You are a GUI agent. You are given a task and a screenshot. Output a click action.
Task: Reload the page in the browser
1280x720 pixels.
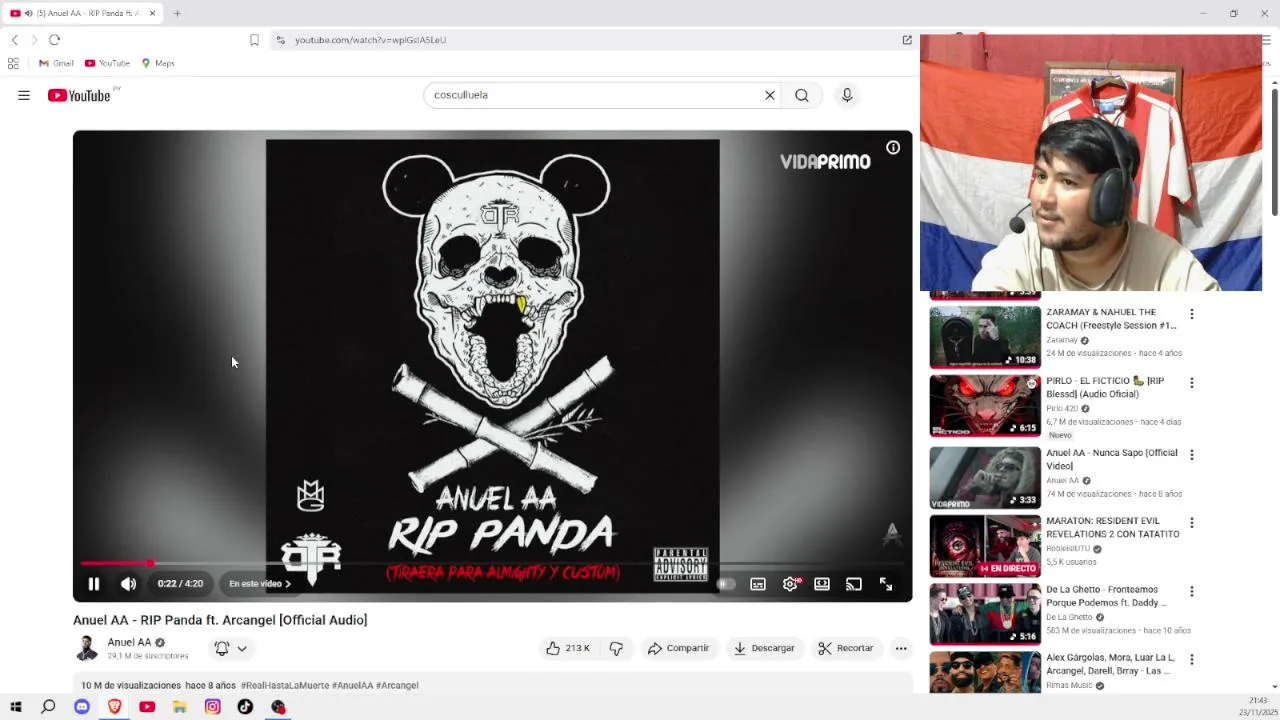click(54, 40)
